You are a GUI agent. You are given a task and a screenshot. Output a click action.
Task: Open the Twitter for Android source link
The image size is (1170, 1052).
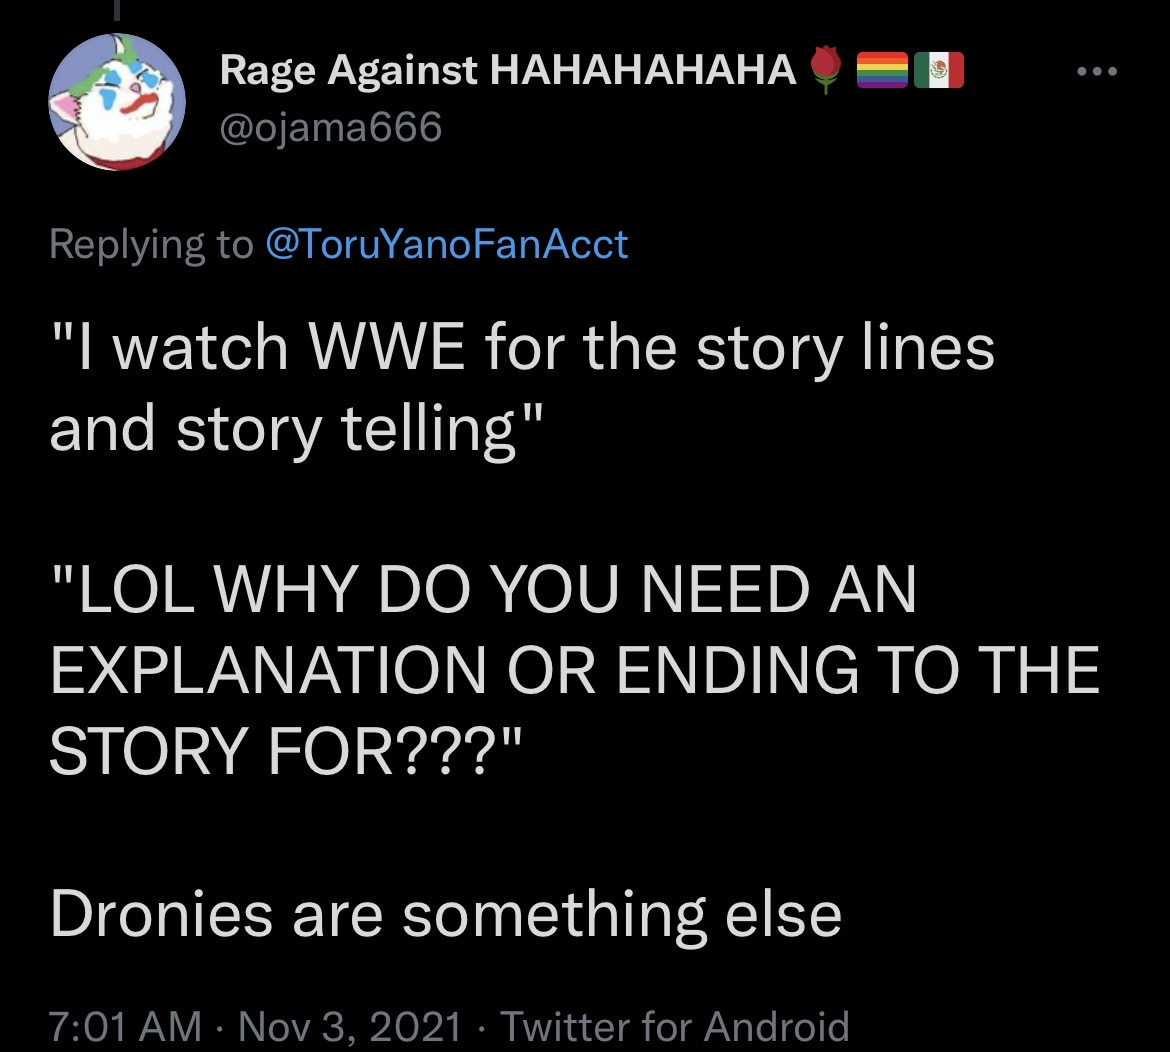[x=675, y=1026]
